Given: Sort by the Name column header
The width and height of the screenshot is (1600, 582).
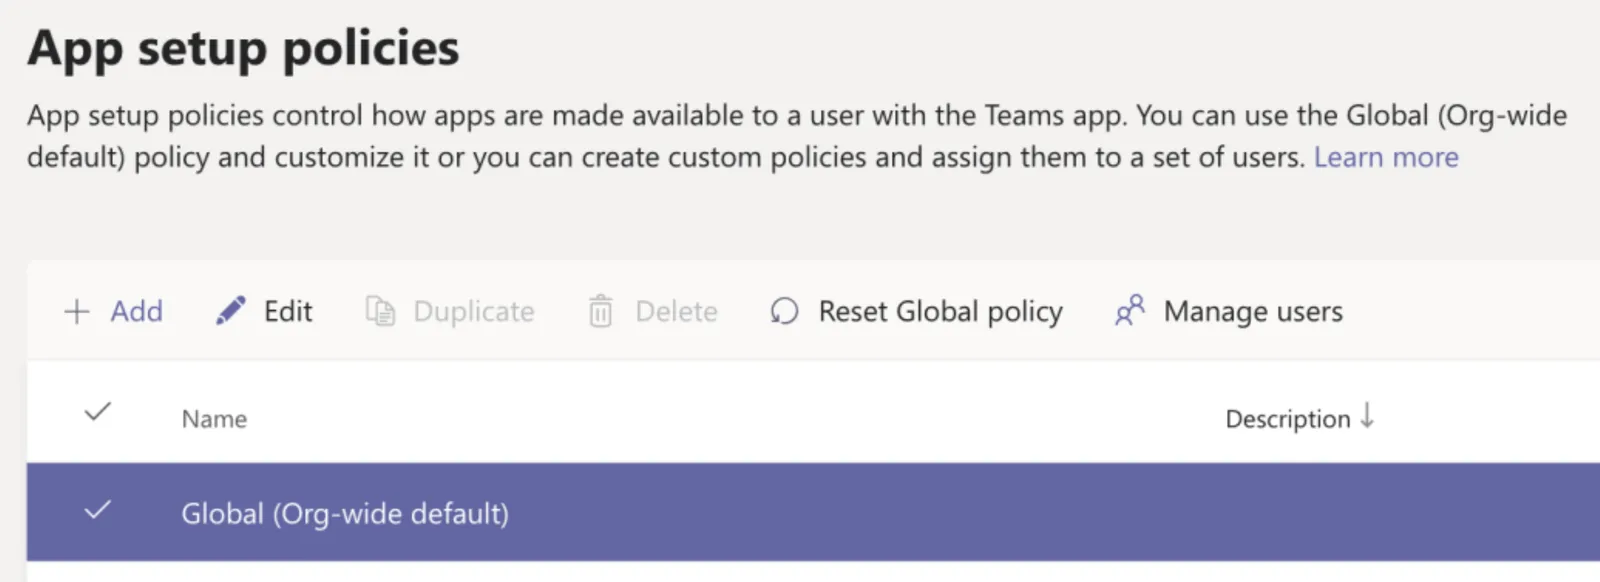Looking at the screenshot, I should pos(214,419).
